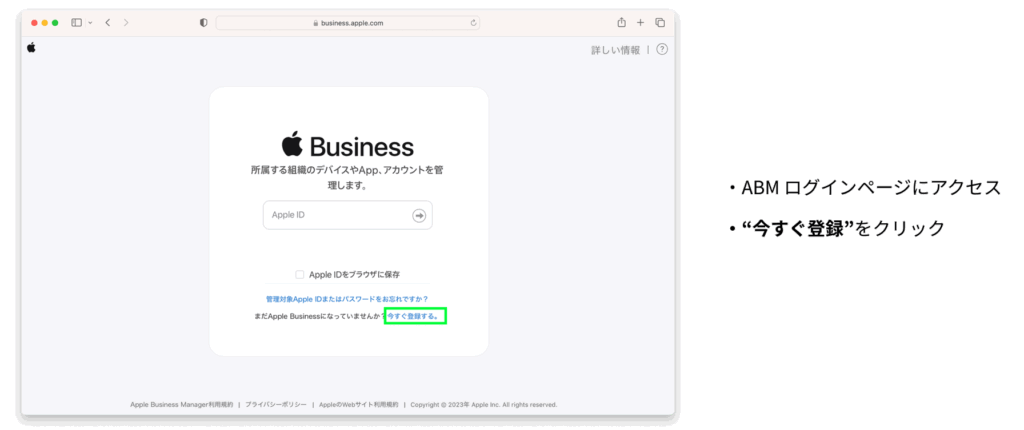This screenshot has width=1024, height=430.
Task: Reload the page with the refresh icon
Action: pyautogui.click(x=473, y=22)
